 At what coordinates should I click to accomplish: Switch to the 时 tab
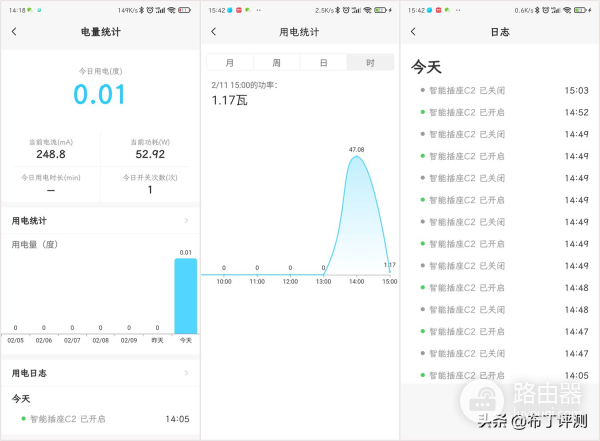(x=370, y=62)
